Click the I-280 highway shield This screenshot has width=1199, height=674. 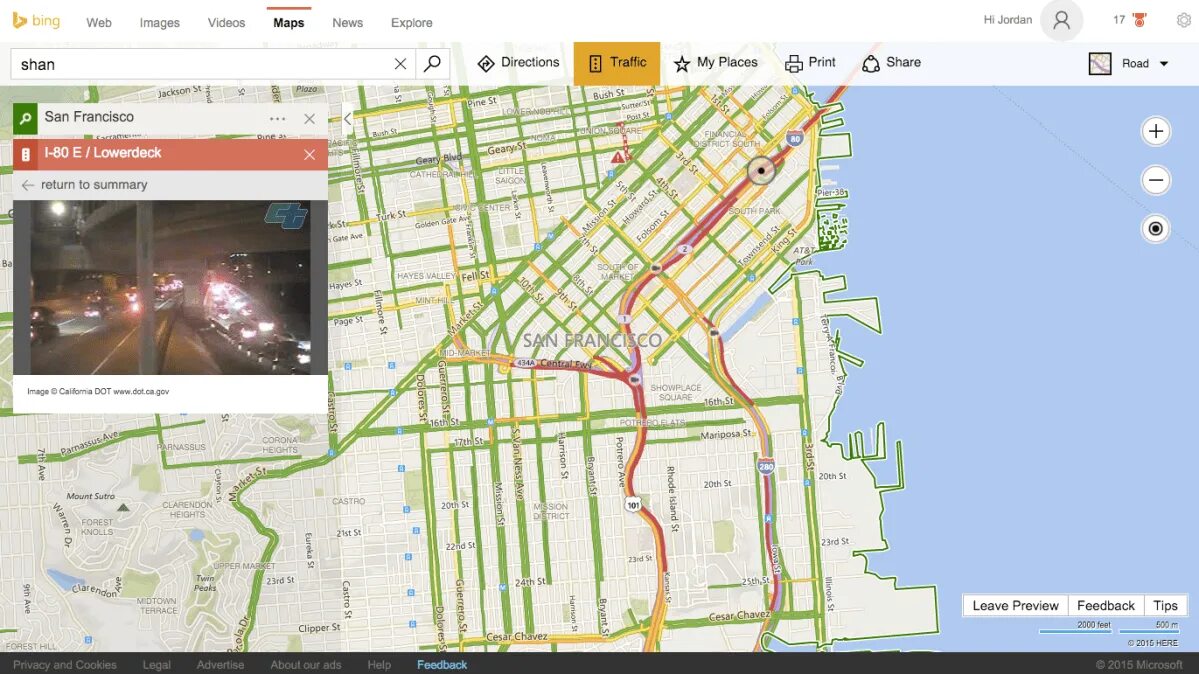[x=766, y=466]
